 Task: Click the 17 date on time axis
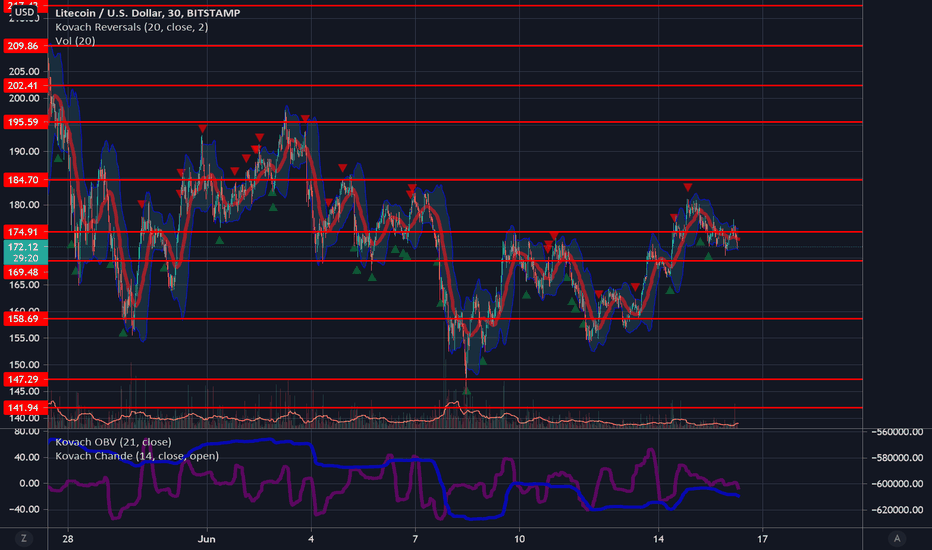tap(763, 539)
